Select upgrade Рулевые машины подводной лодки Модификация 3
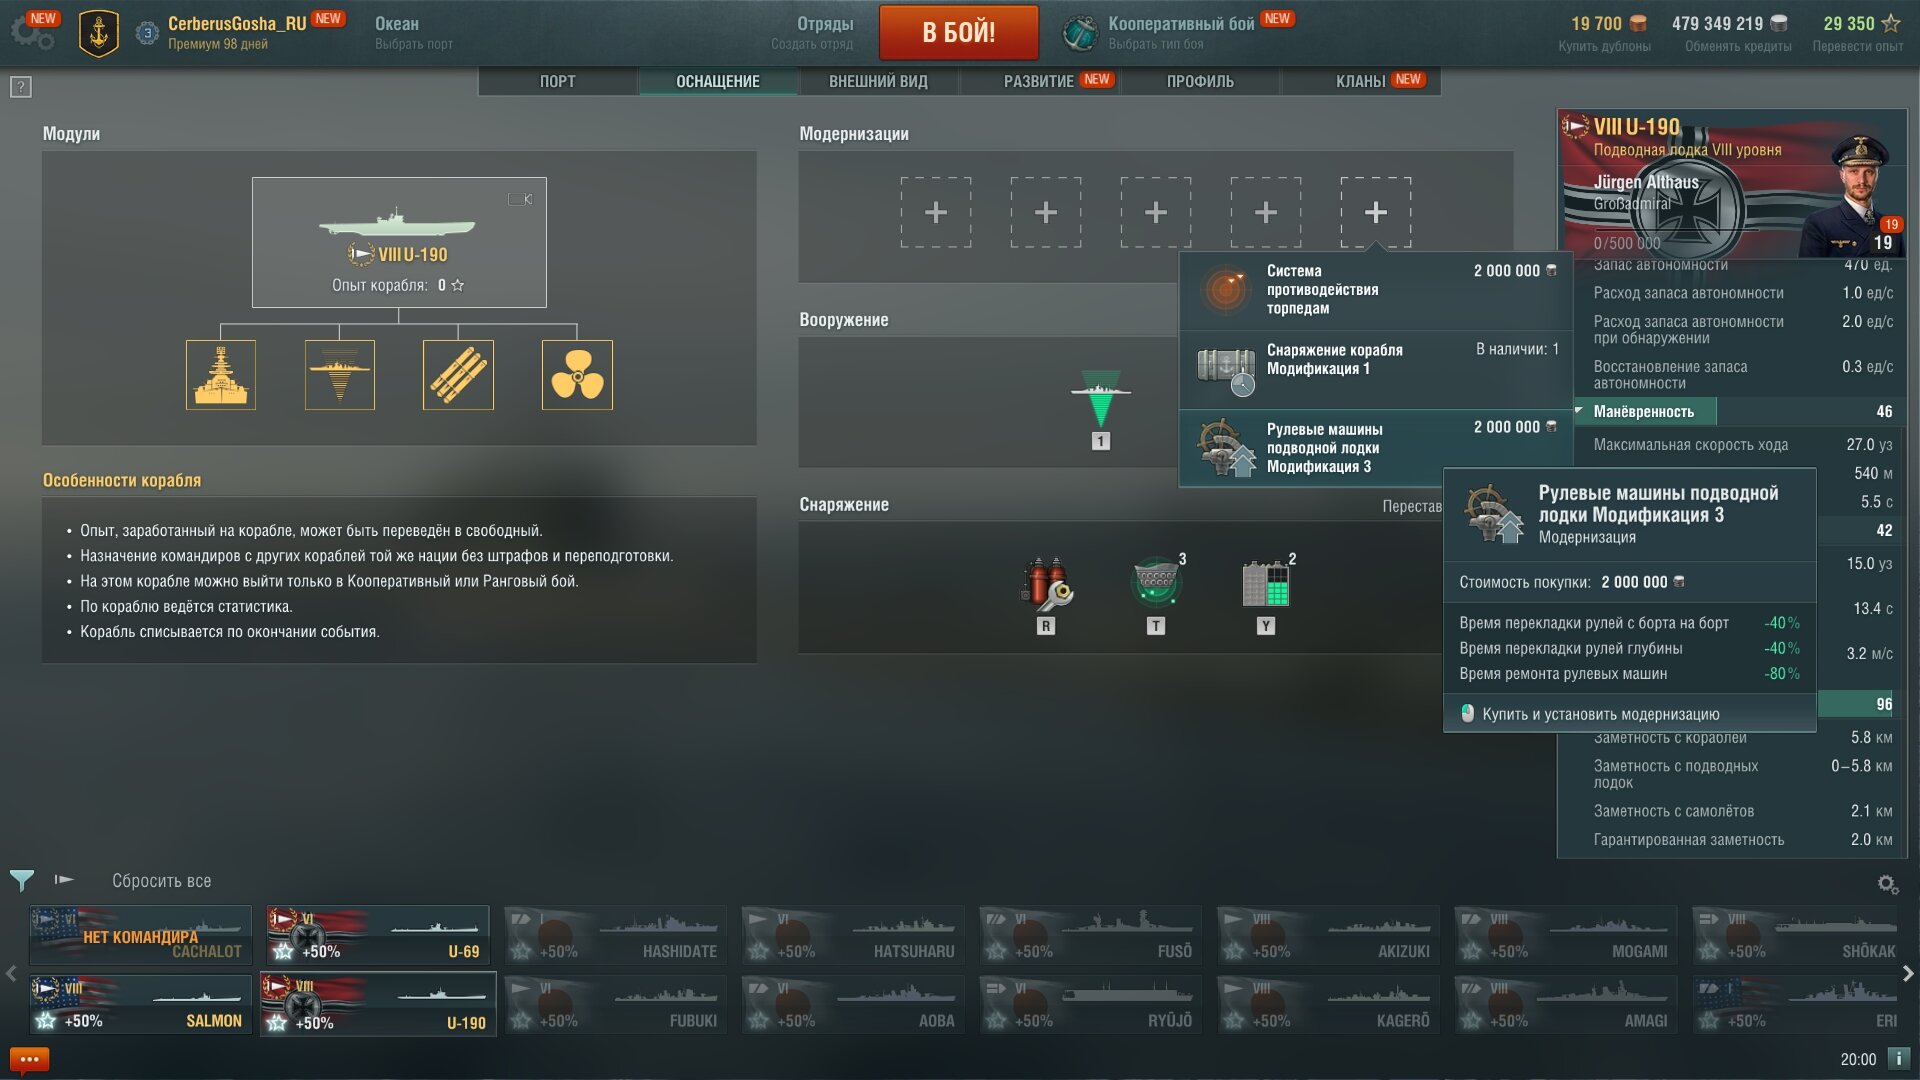The image size is (1920, 1080). point(1376,448)
